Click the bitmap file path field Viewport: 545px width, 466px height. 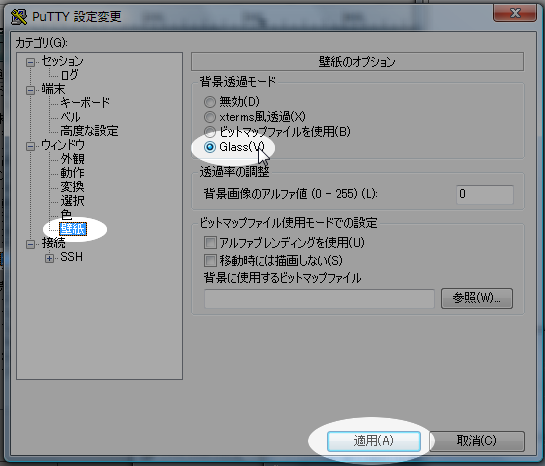[319, 299]
